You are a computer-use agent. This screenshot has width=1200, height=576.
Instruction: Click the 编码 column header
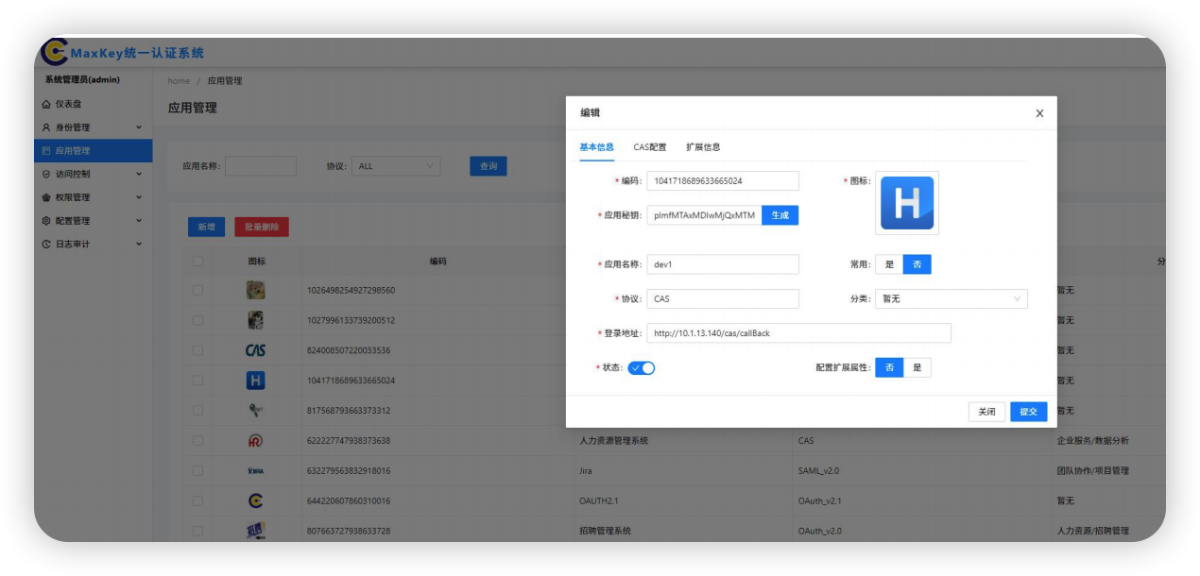click(x=438, y=261)
